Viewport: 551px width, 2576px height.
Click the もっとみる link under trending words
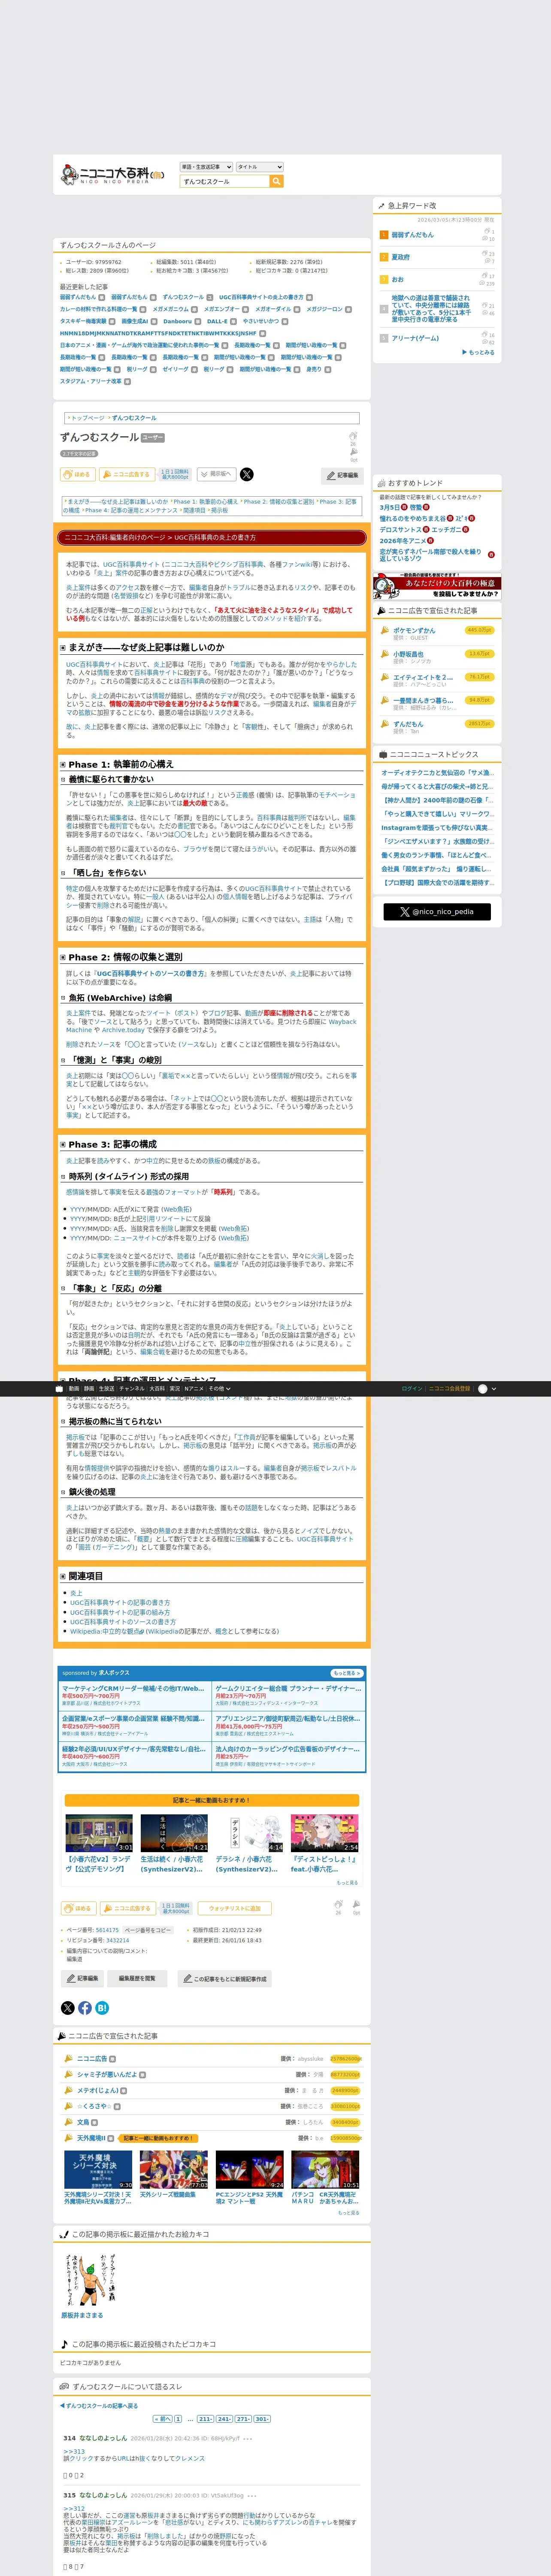point(479,352)
